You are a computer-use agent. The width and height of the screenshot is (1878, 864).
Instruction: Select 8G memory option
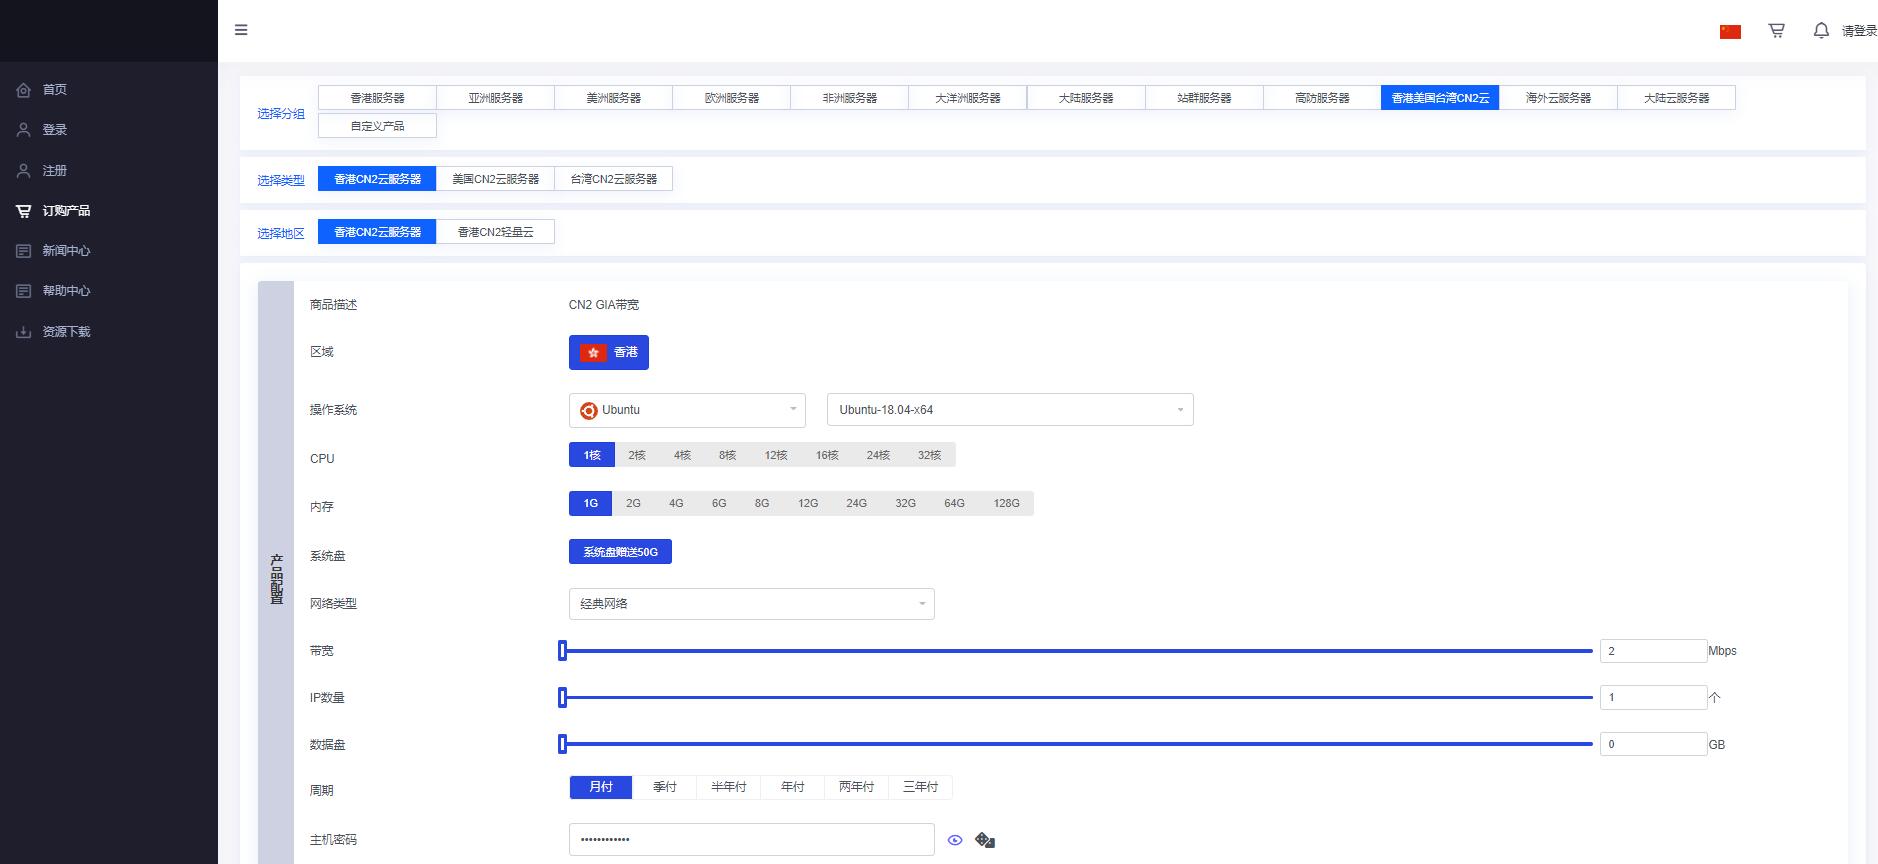762,503
